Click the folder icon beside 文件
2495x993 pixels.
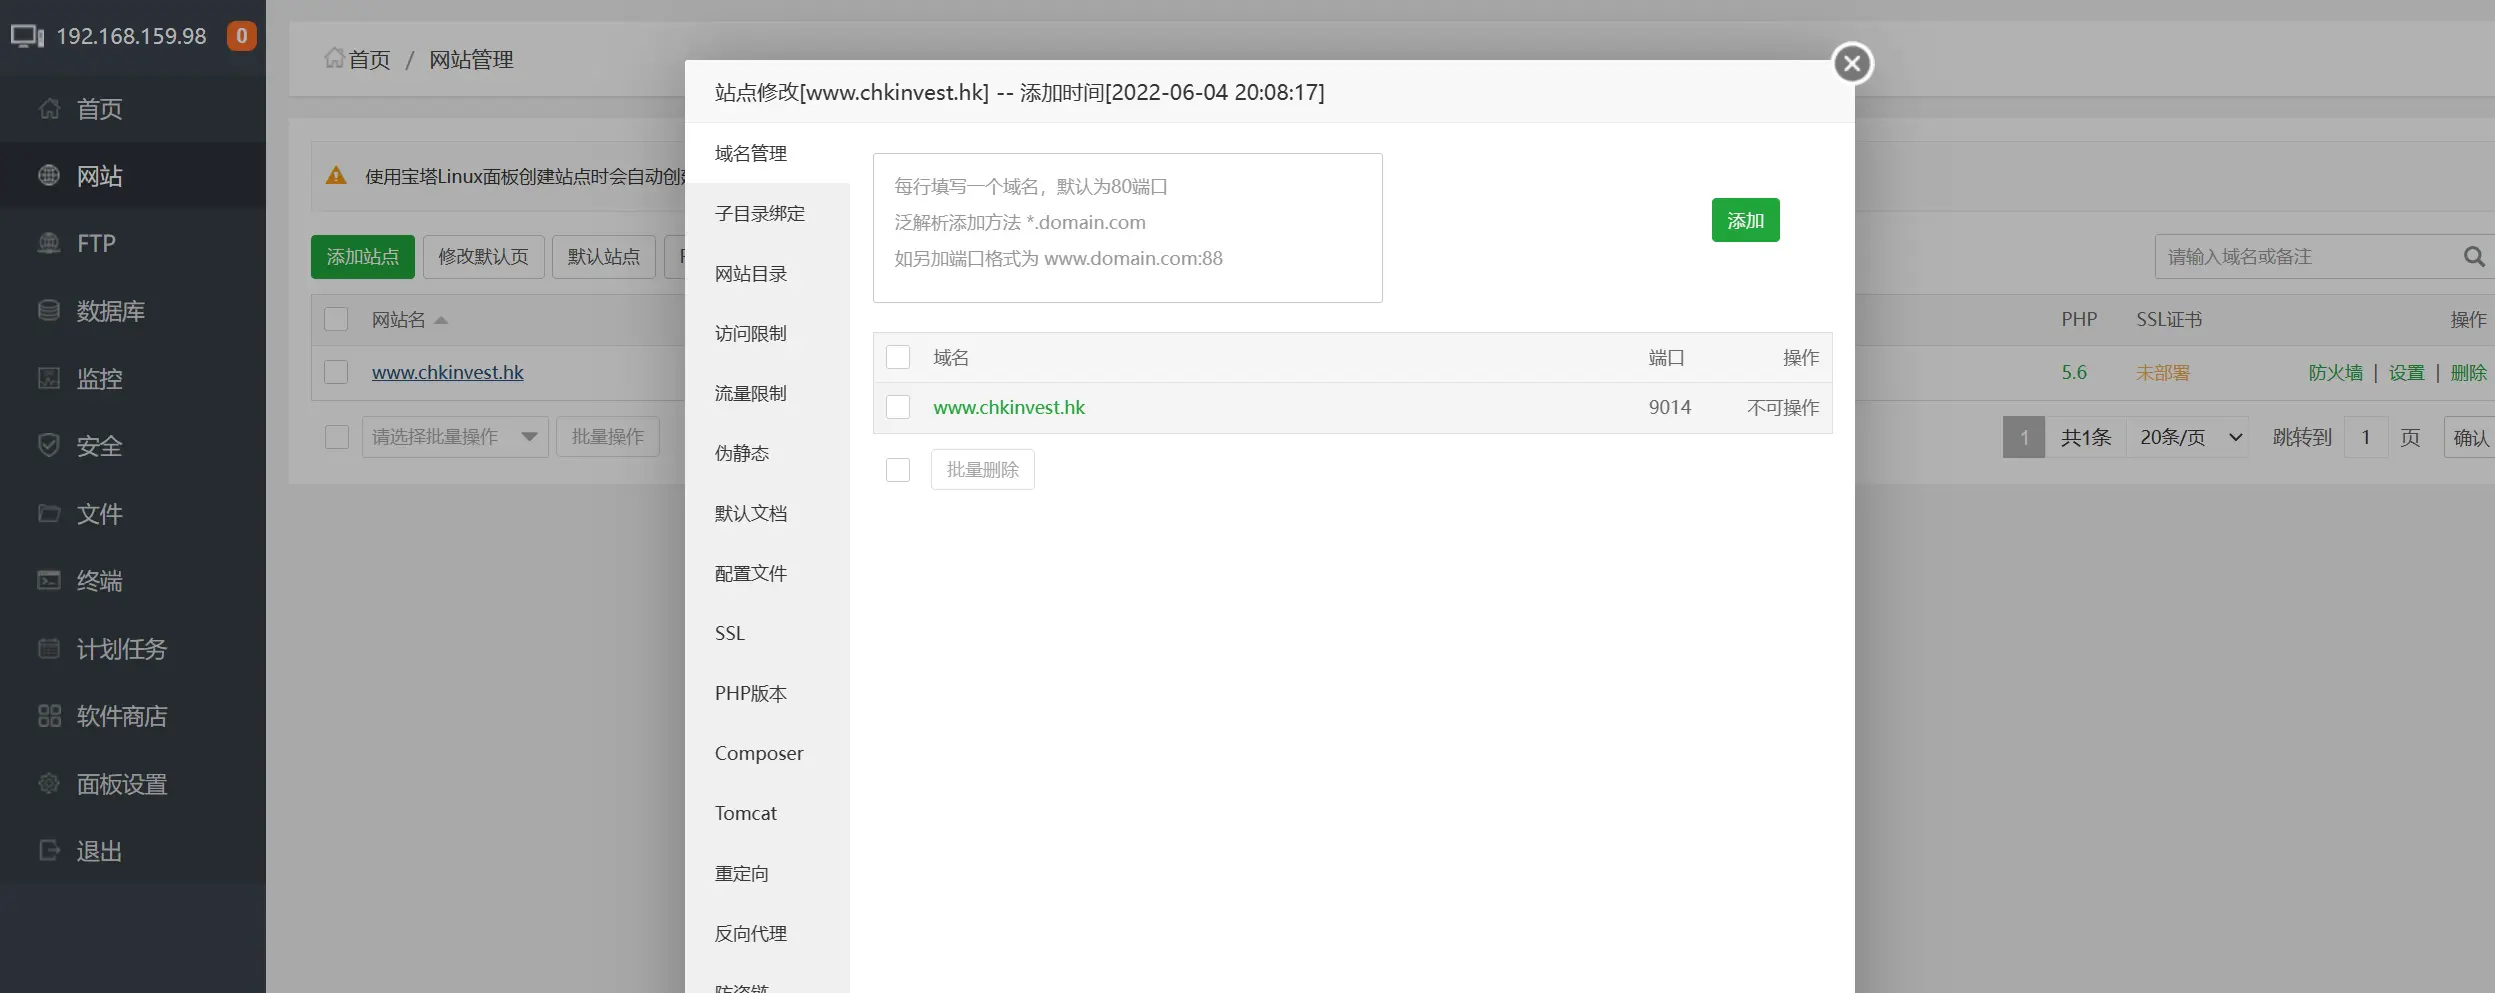click(49, 513)
